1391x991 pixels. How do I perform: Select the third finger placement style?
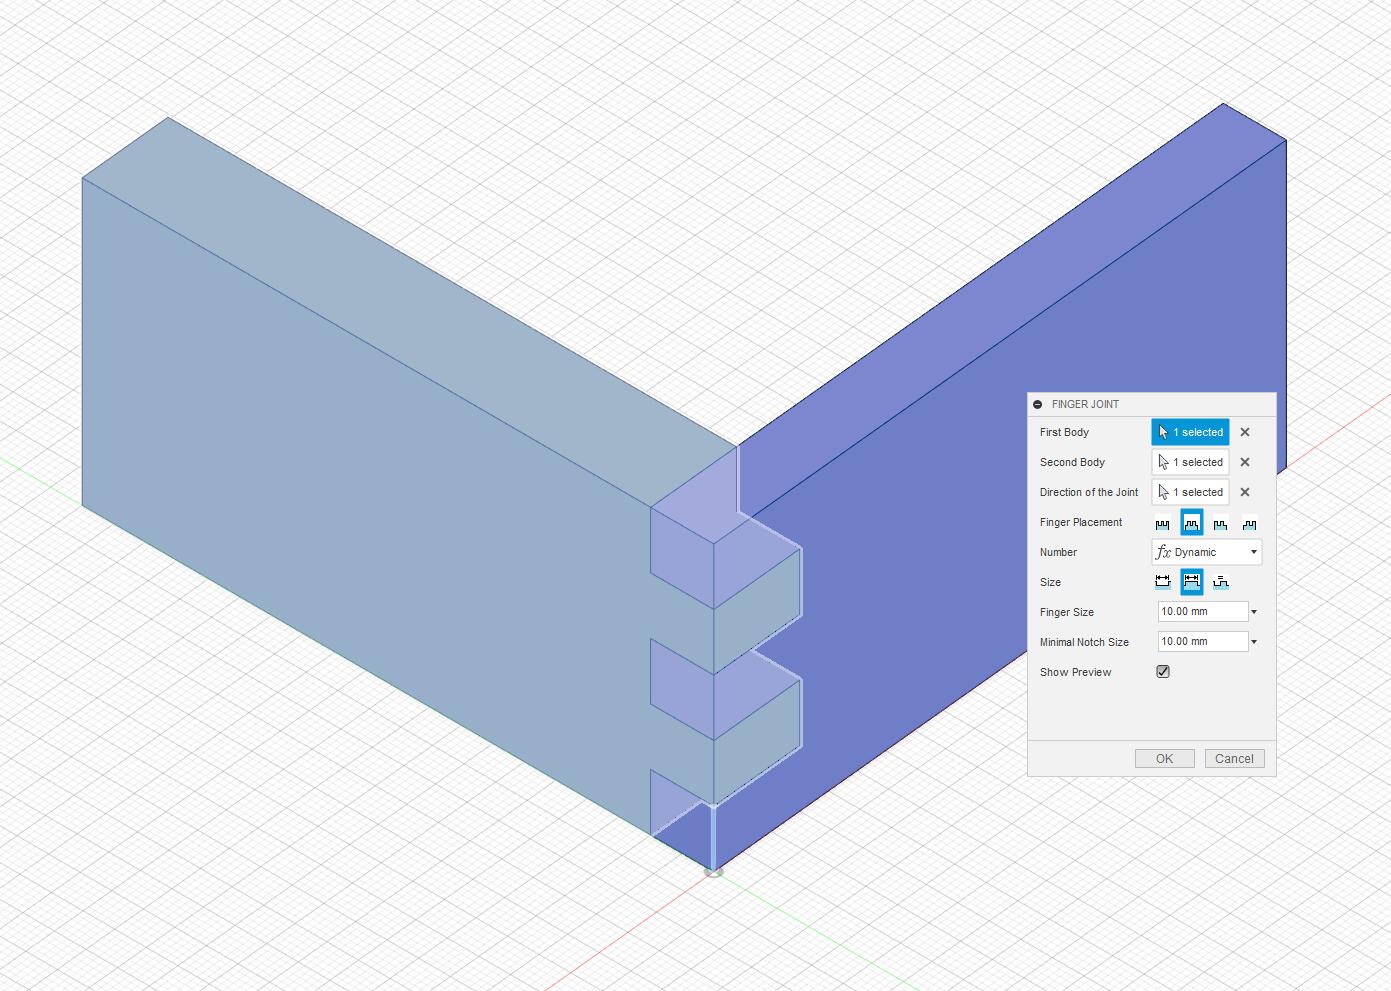click(x=1220, y=522)
